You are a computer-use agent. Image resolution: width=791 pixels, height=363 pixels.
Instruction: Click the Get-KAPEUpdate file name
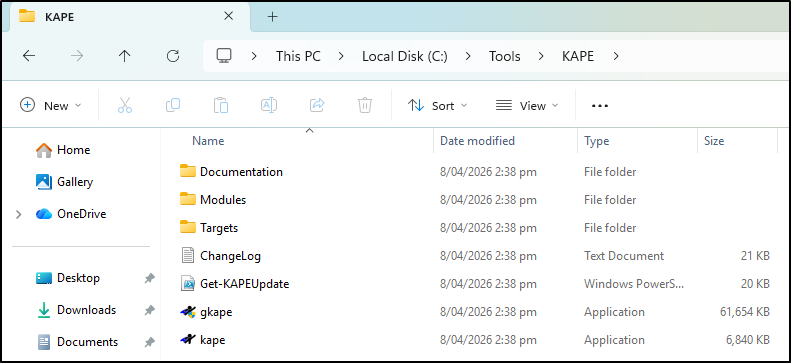pos(245,284)
